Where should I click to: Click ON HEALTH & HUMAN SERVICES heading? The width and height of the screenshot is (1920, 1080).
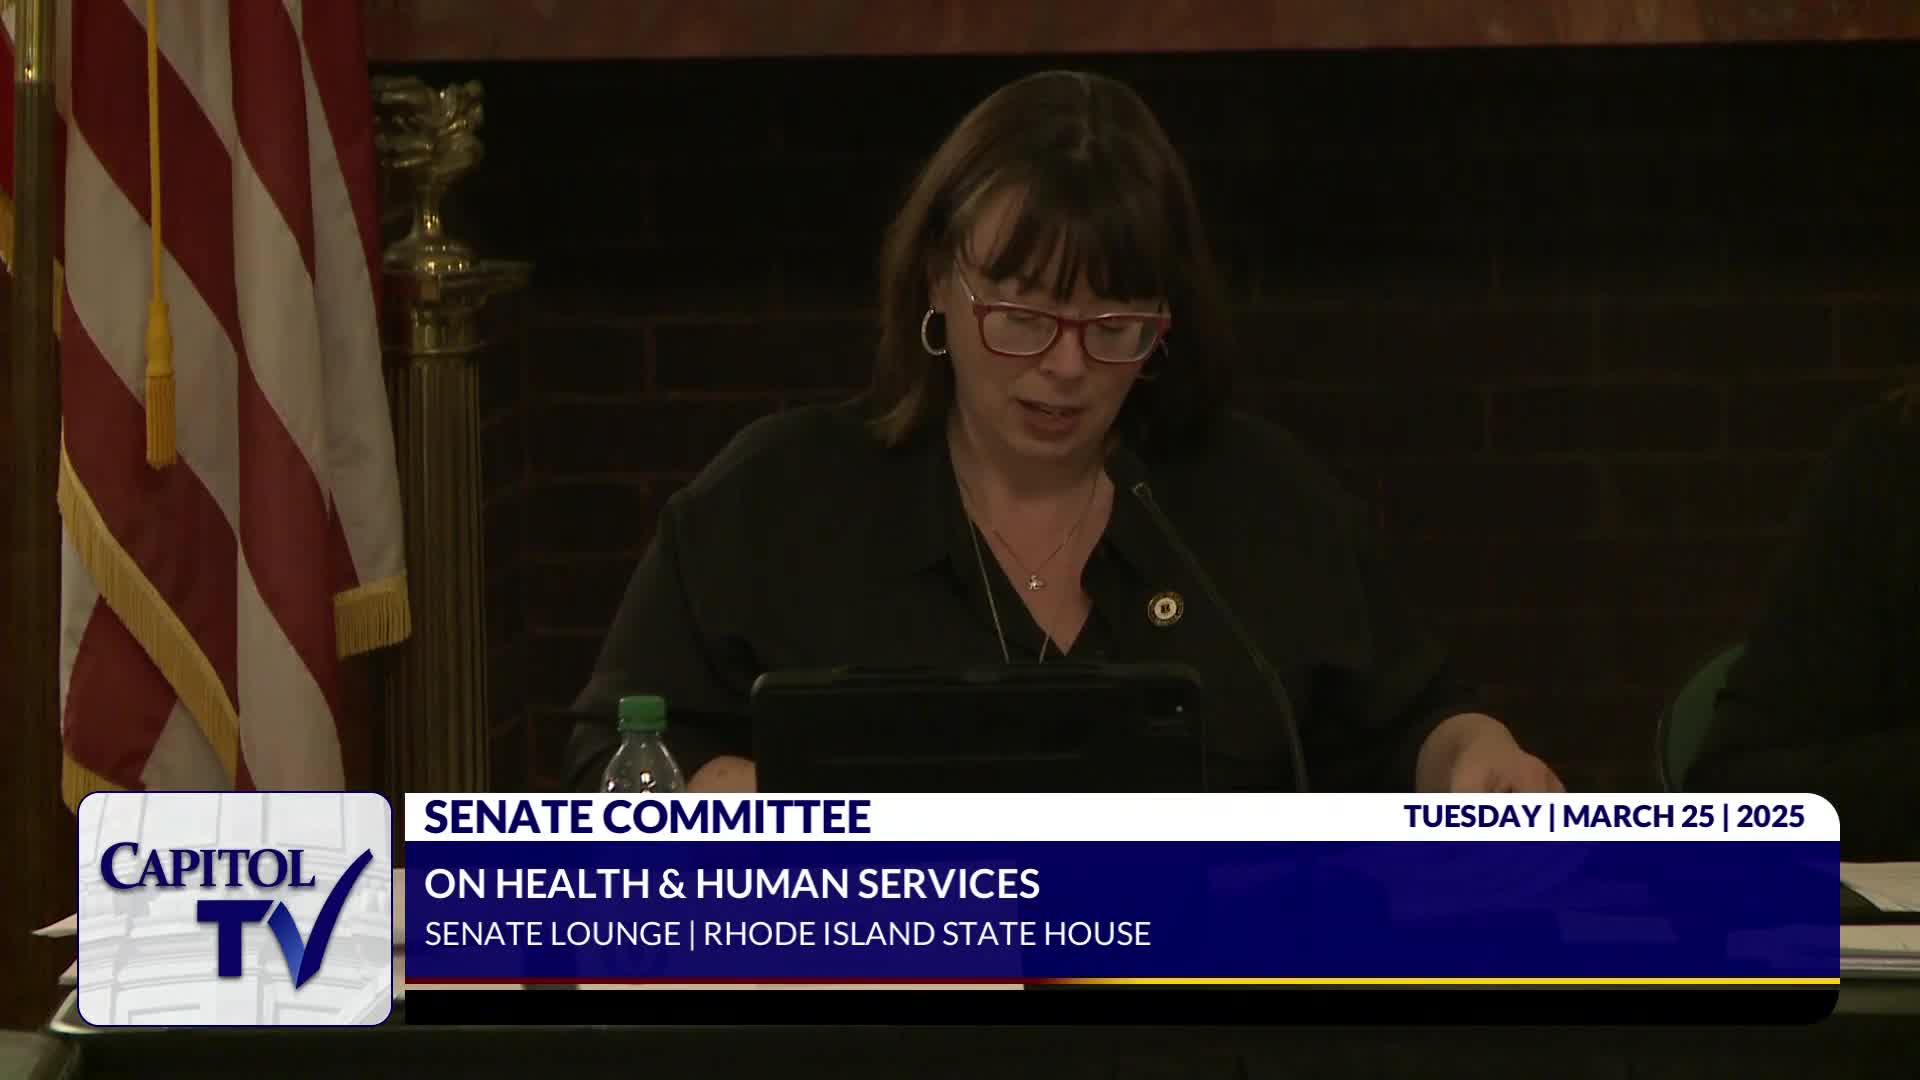point(731,884)
